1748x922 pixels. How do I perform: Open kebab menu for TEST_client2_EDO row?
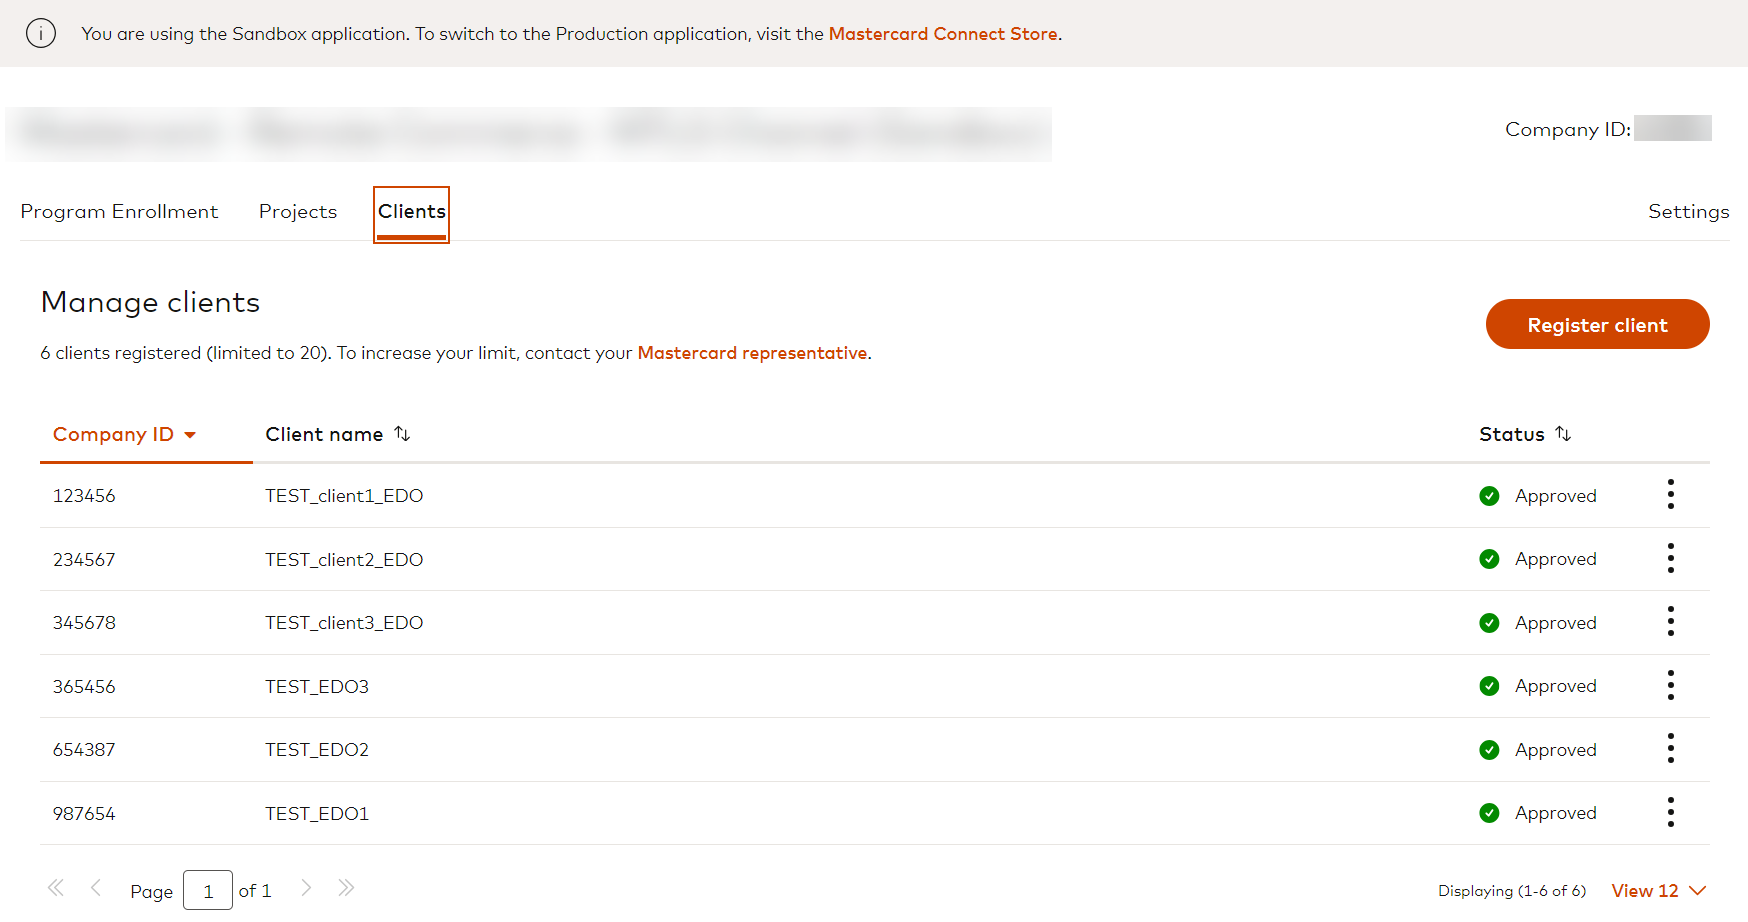1670,558
